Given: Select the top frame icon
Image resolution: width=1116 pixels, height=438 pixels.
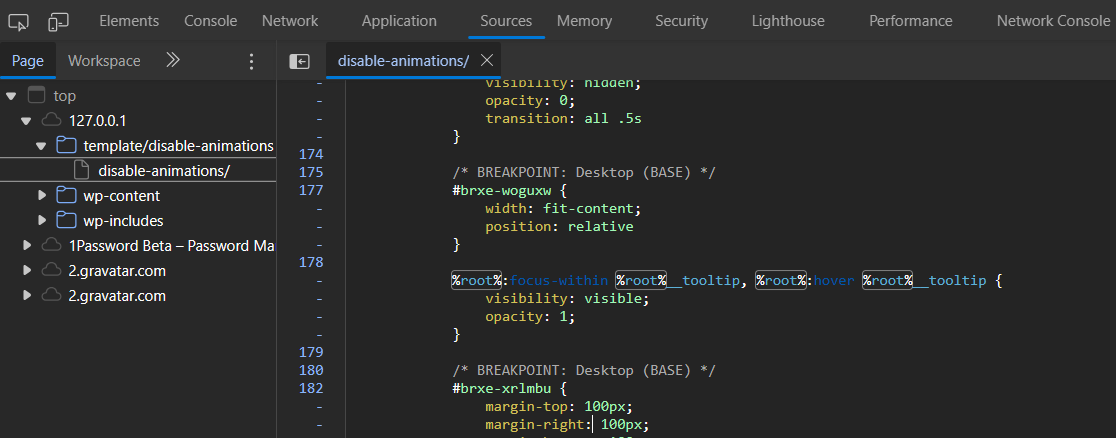Looking at the screenshot, I should coord(36,95).
